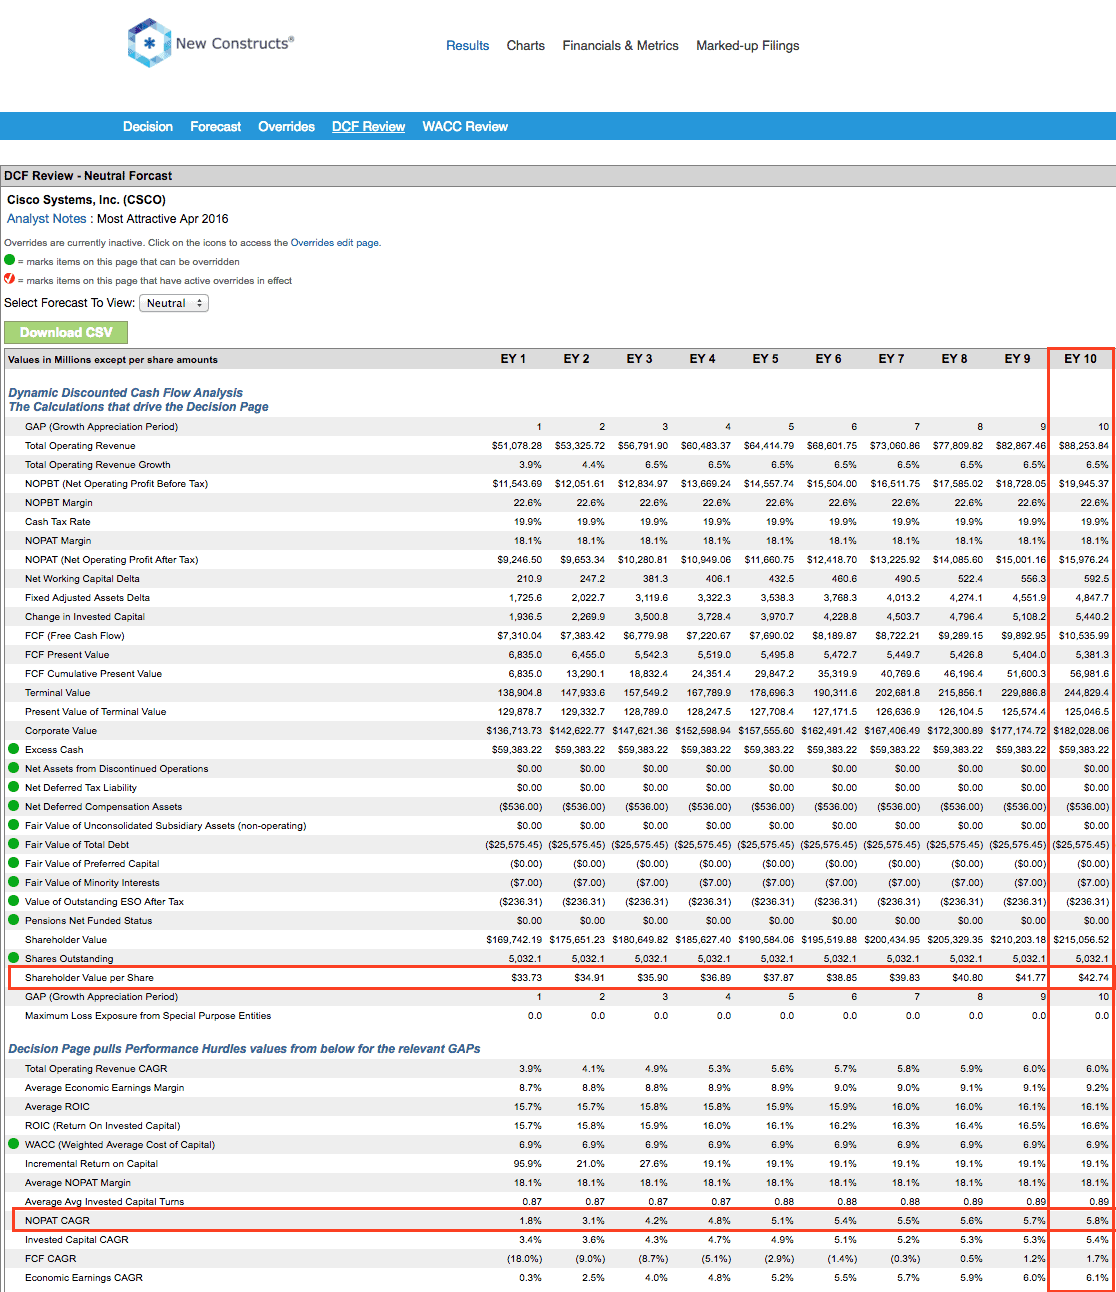Click $51,078.28 revenue value in EY 1

pos(517,446)
